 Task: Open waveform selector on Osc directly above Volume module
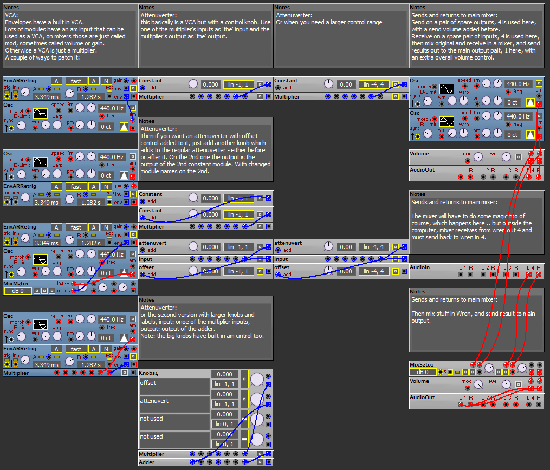click(447, 121)
